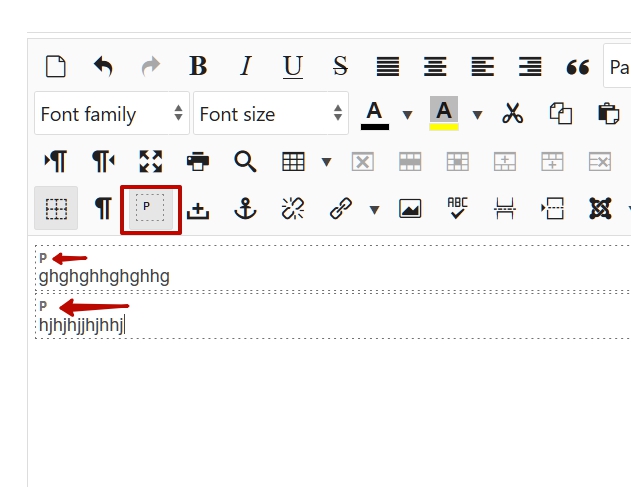The height and width of the screenshot is (487, 631).
Task: Click the Undo arrow icon
Action: [x=103, y=67]
